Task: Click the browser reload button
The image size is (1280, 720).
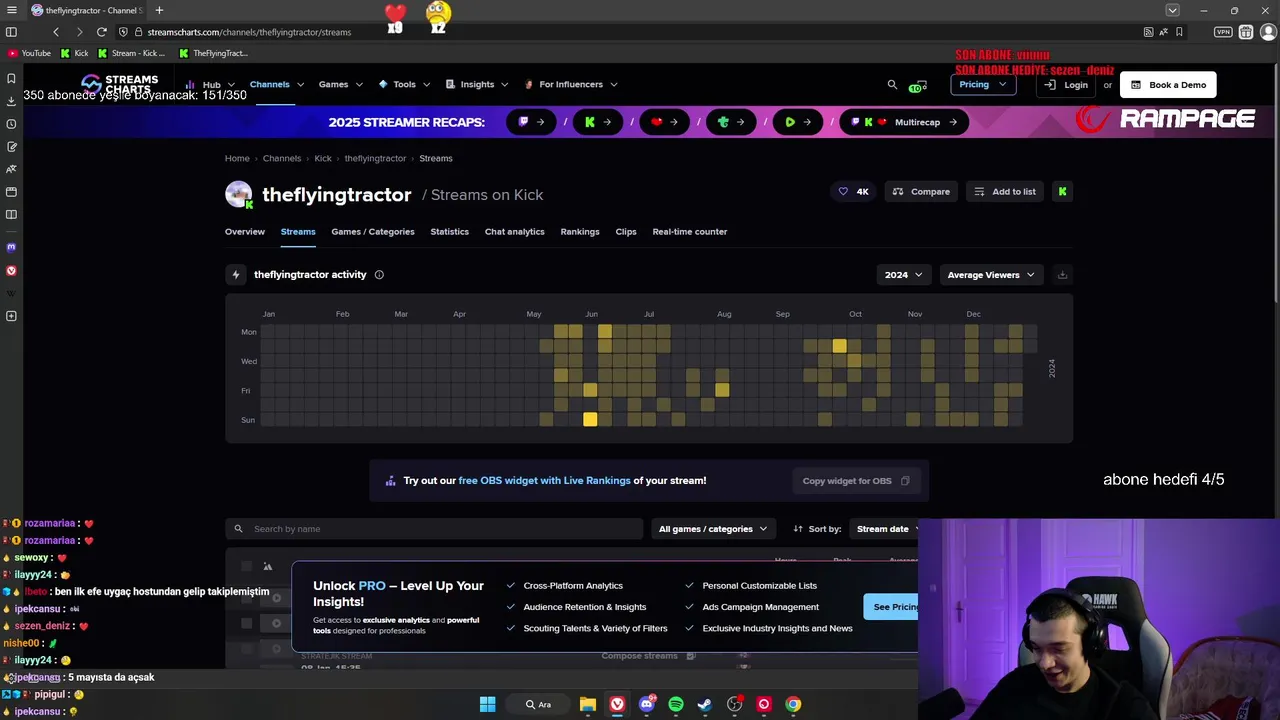Action: tap(101, 32)
